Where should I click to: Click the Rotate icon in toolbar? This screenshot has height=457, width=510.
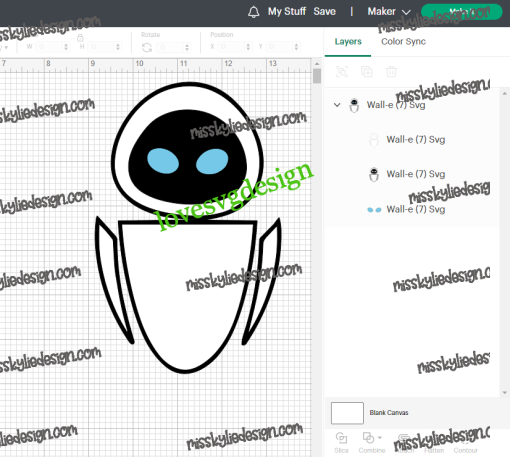coord(147,48)
